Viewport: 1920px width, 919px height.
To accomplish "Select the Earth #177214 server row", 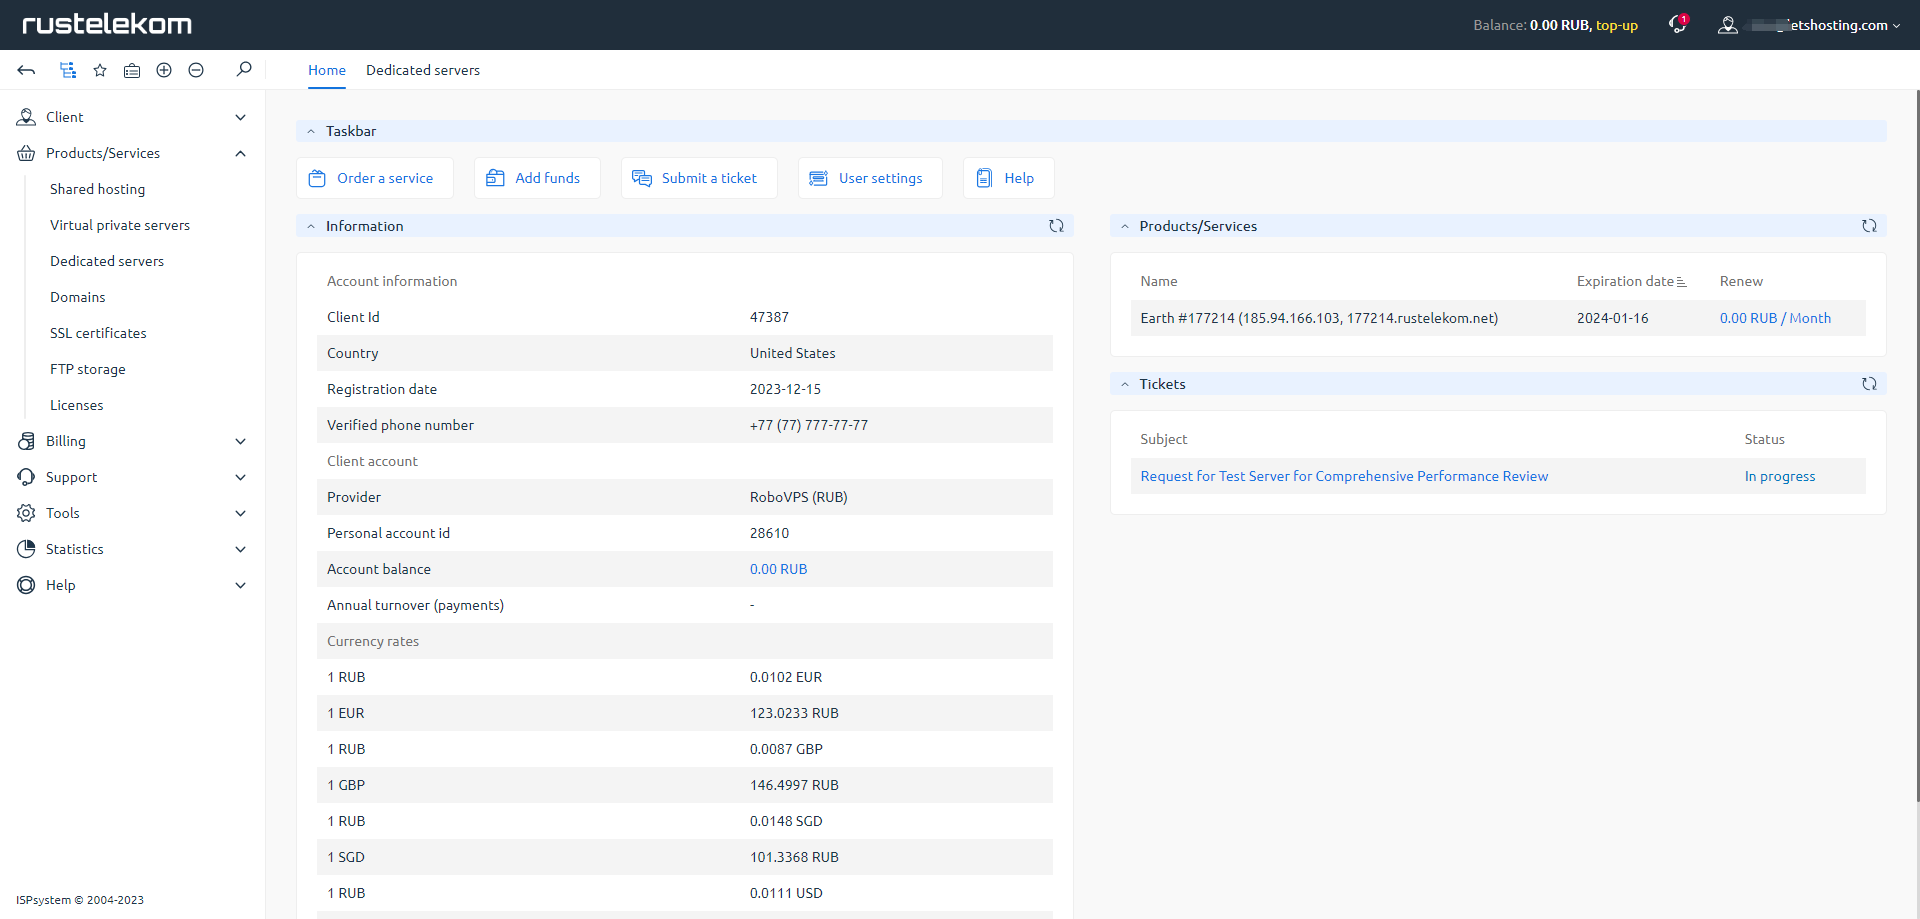I will point(1498,318).
